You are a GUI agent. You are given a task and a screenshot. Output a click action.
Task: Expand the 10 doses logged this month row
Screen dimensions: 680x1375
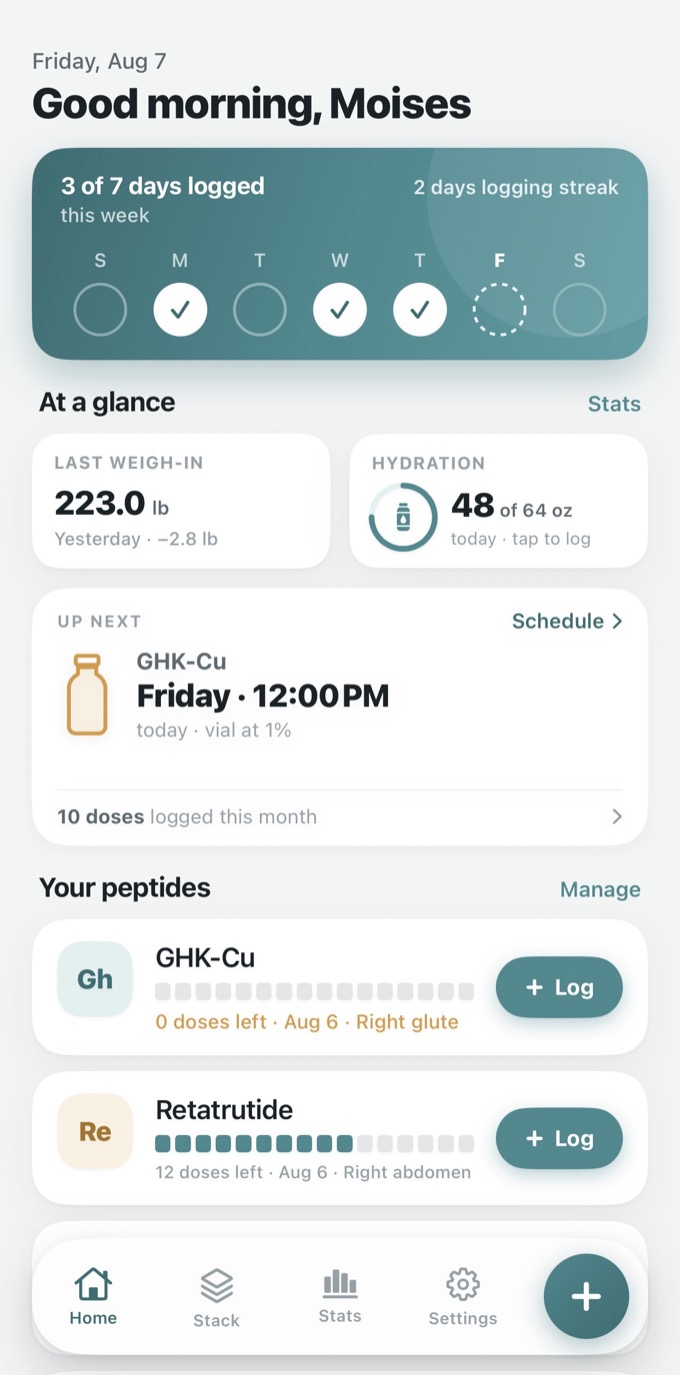[340, 817]
